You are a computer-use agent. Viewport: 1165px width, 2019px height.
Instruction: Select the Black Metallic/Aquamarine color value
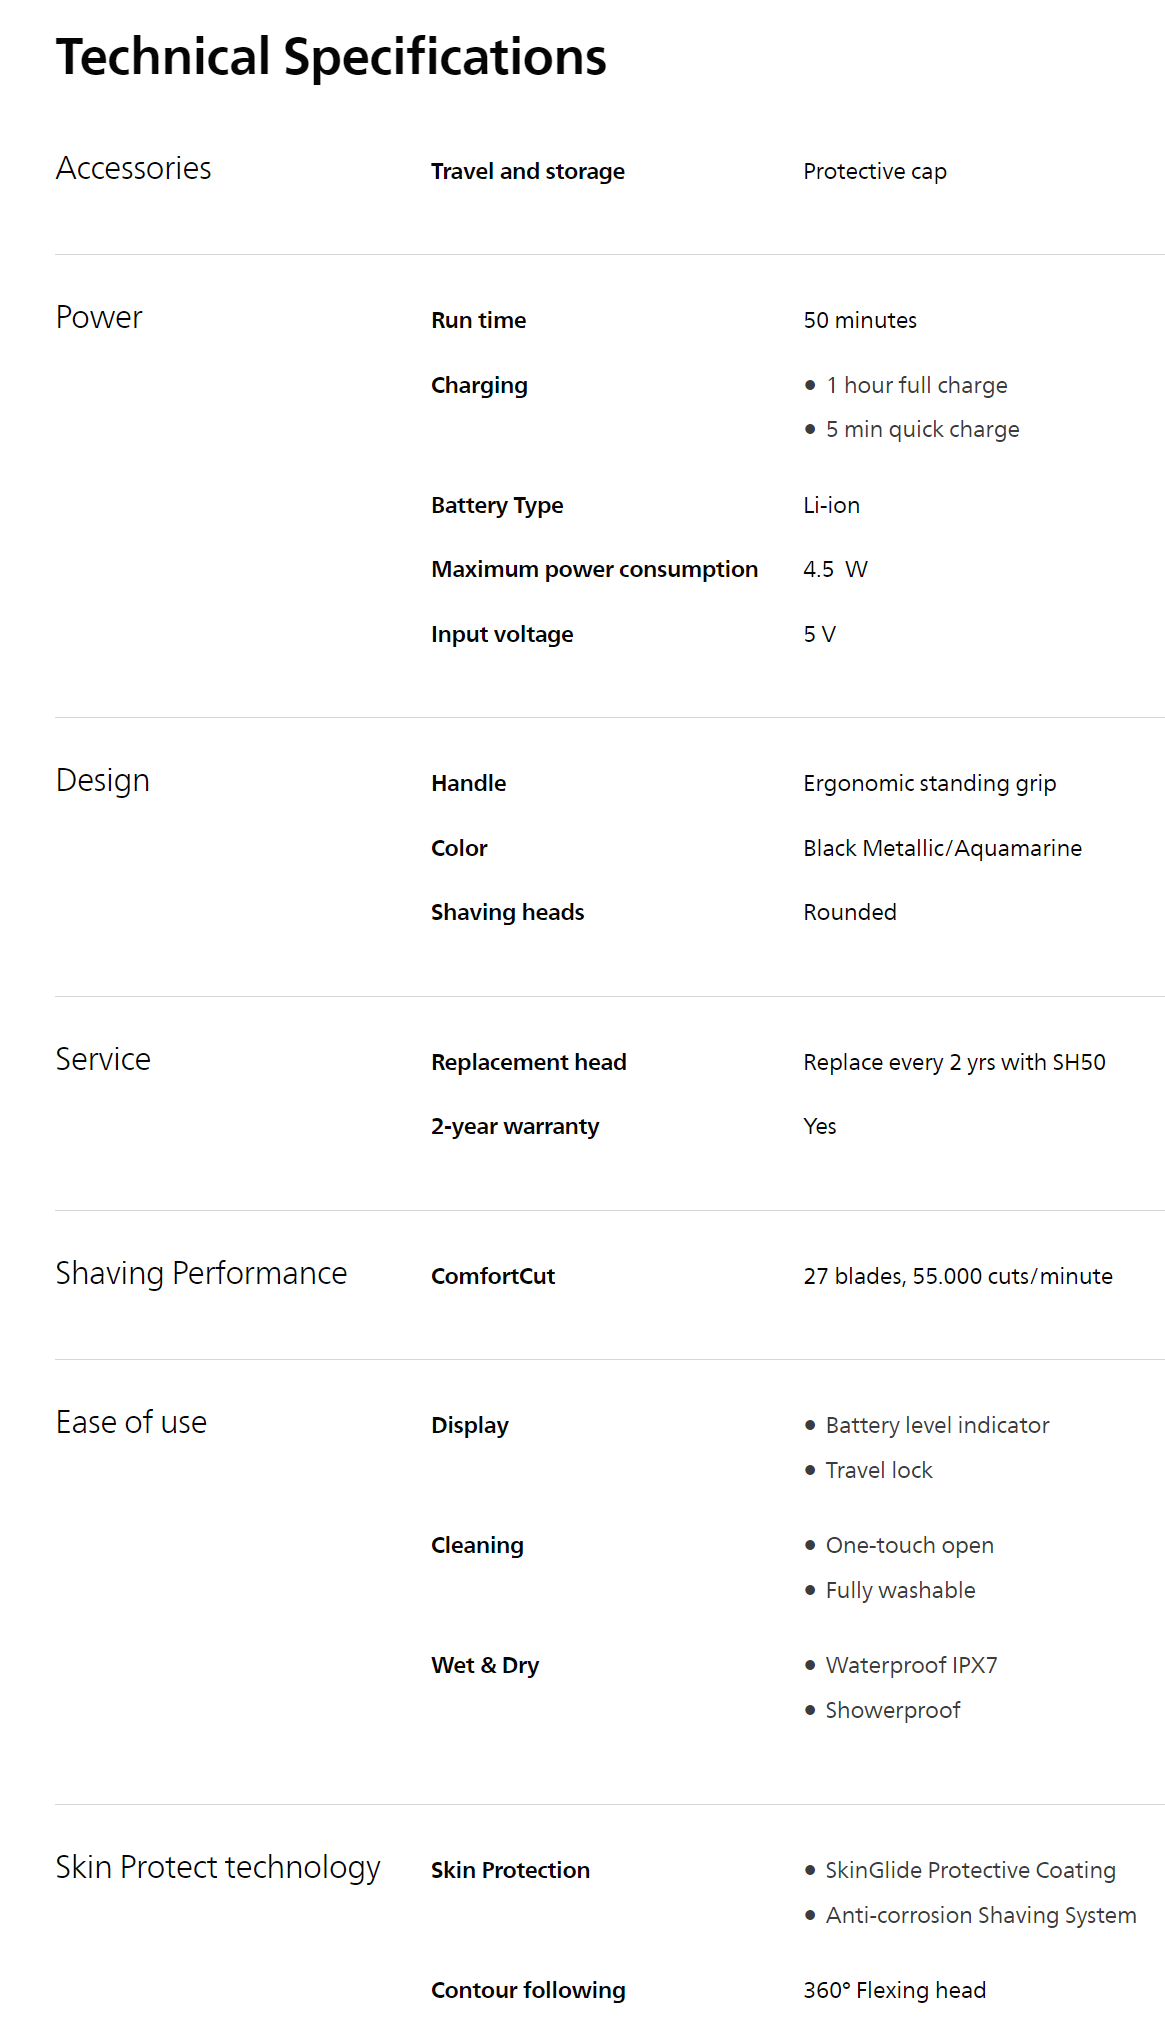coord(942,848)
